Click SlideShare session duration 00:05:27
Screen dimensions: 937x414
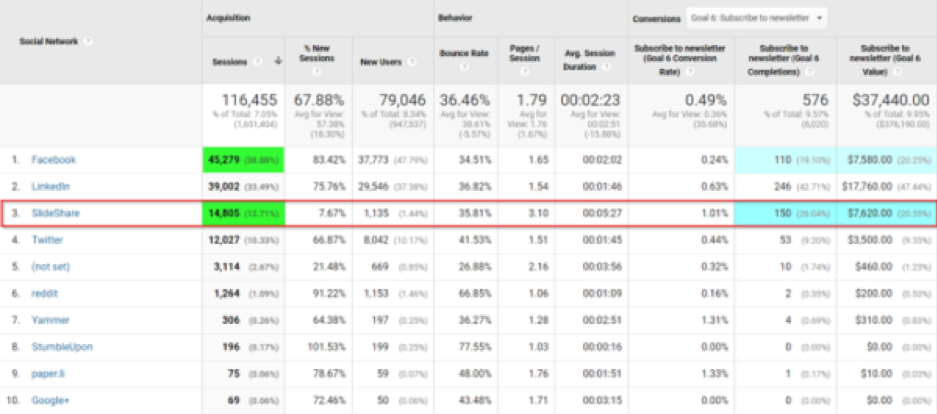coord(603,213)
